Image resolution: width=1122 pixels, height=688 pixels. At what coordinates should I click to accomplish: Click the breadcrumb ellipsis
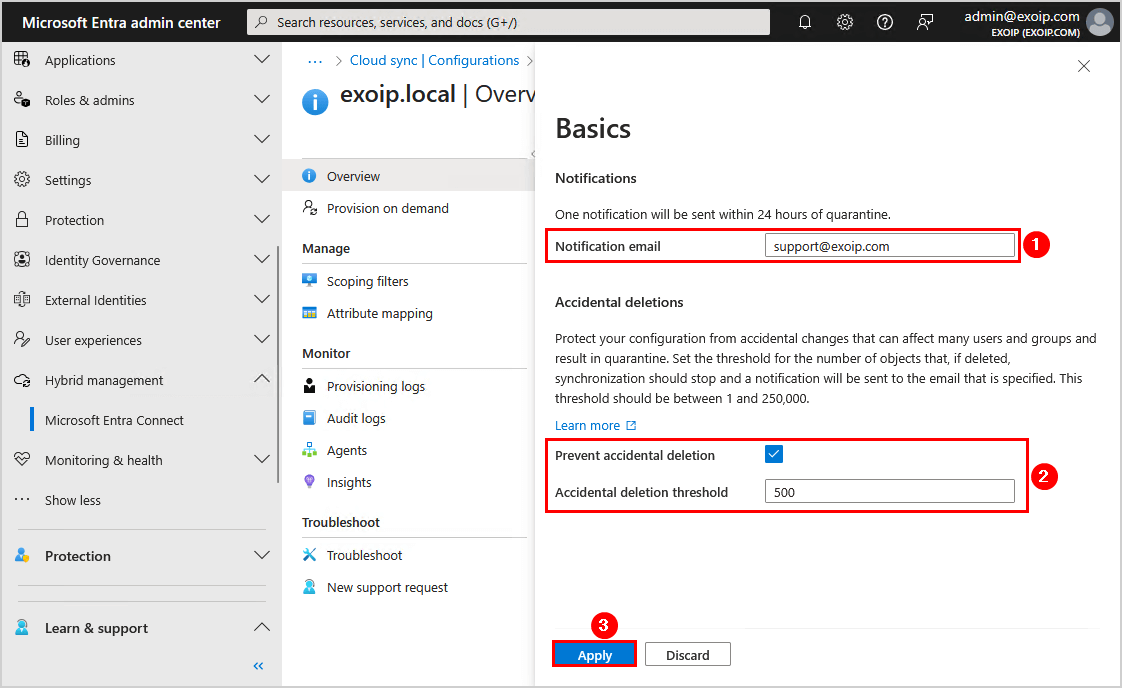click(315, 61)
